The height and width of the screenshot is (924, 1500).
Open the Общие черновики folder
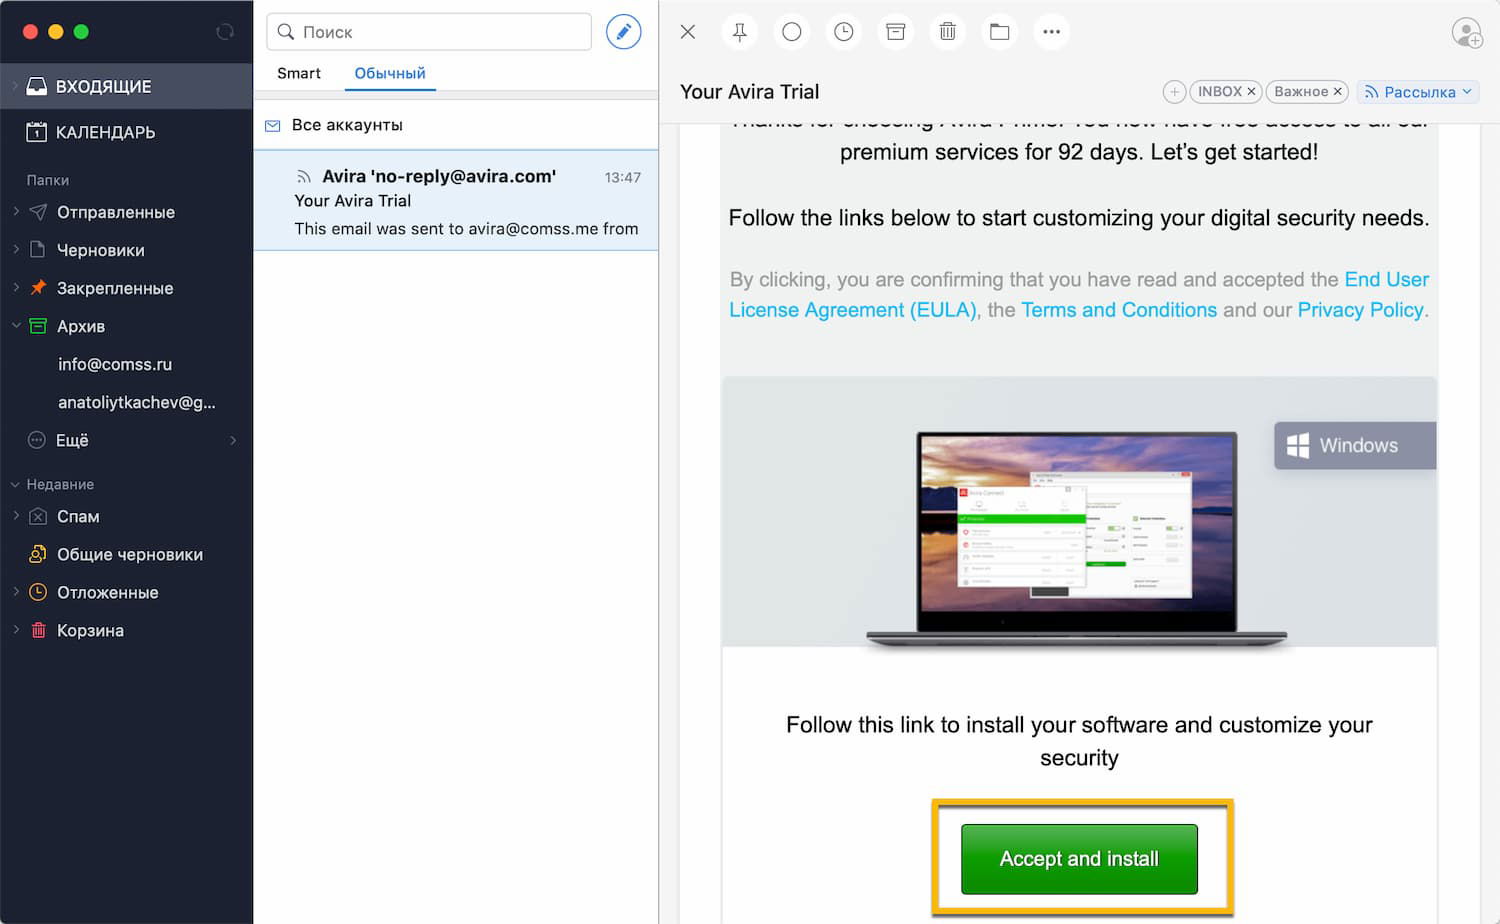click(x=130, y=554)
